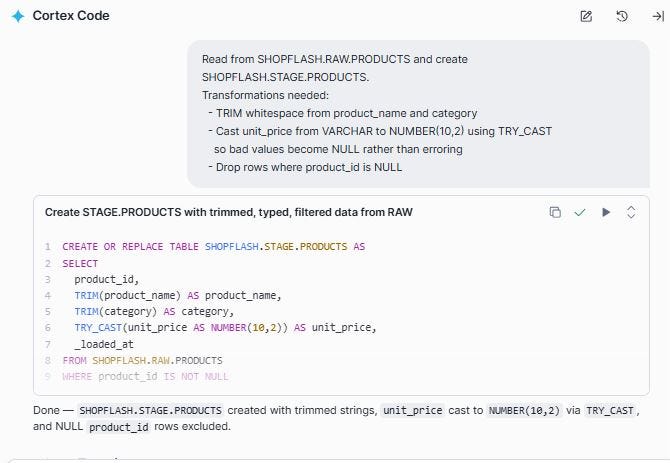Click the WHERE product_id IS NOT NULL line
The height and width of the screenshot is (463, 670).
[x=145, y=376]
